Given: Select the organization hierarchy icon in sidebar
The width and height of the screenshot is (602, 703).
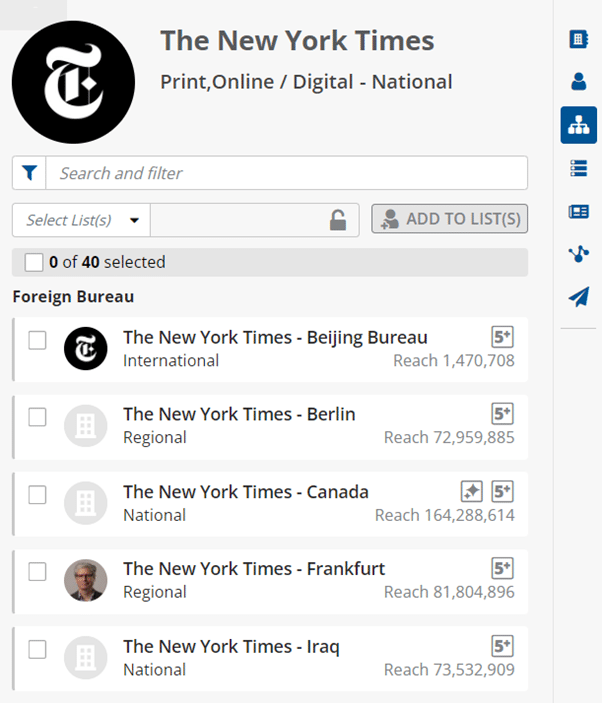Looking at the screenshot, I should (x=578, y=125).
